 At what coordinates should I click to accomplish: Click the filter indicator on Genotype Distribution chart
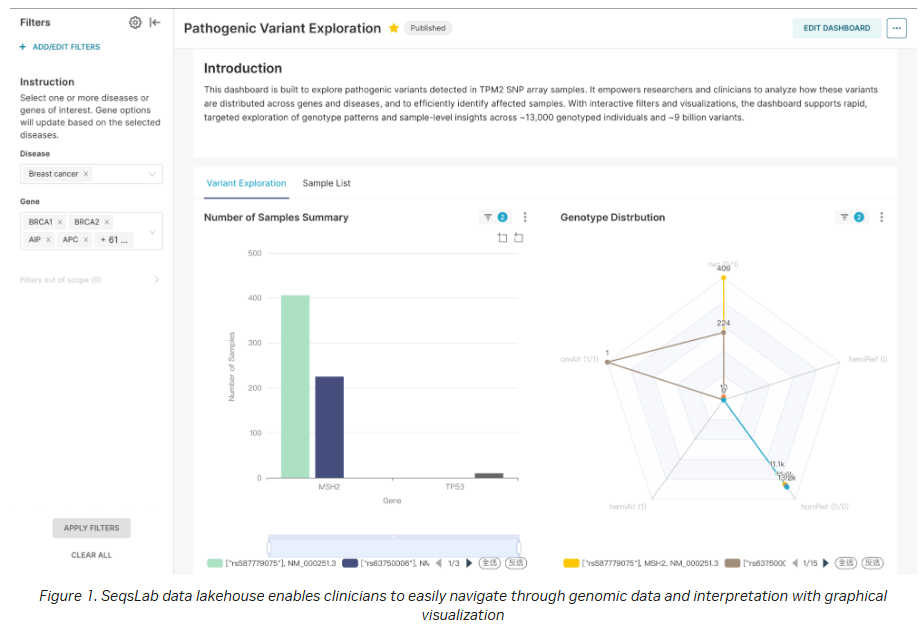pyautogui.click(x=851, y=217)
